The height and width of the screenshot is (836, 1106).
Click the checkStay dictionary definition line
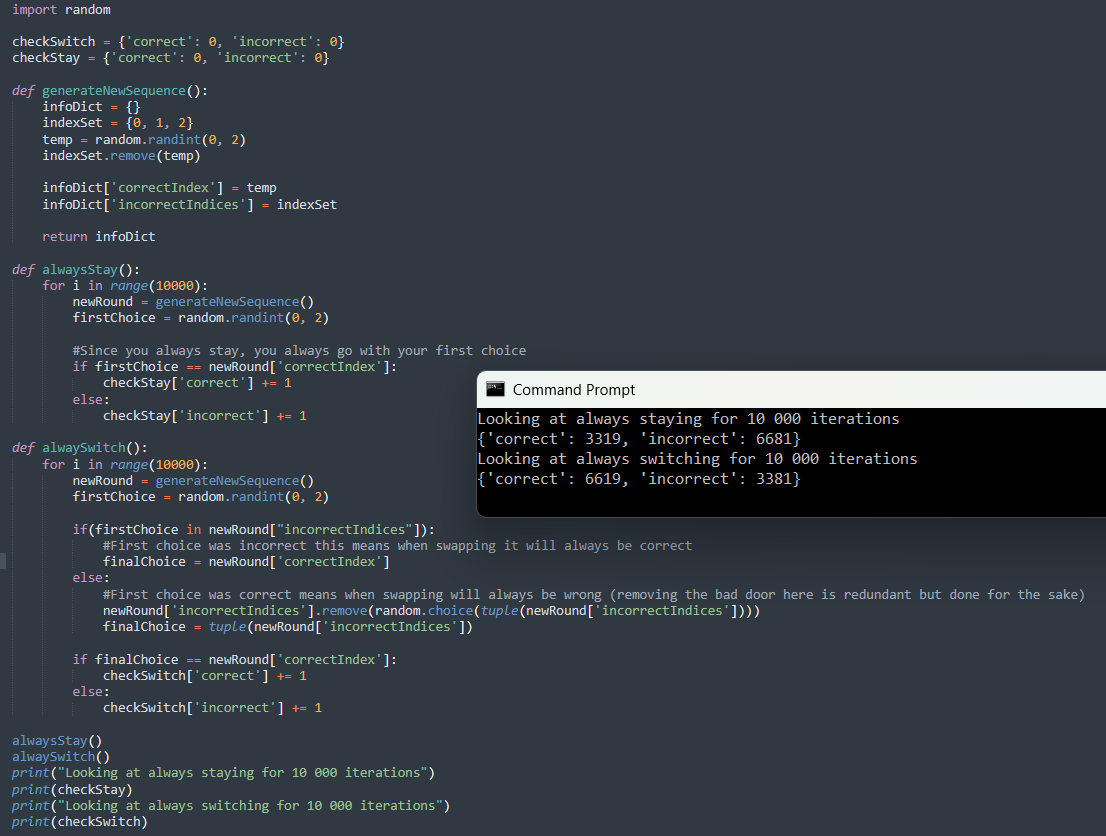pyautogui.click(x=171, y=58)
